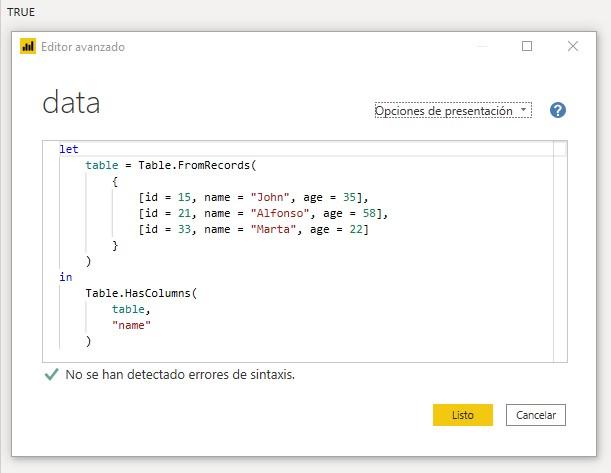Click the Power BI logo in title bar

[x=28, y=46]
